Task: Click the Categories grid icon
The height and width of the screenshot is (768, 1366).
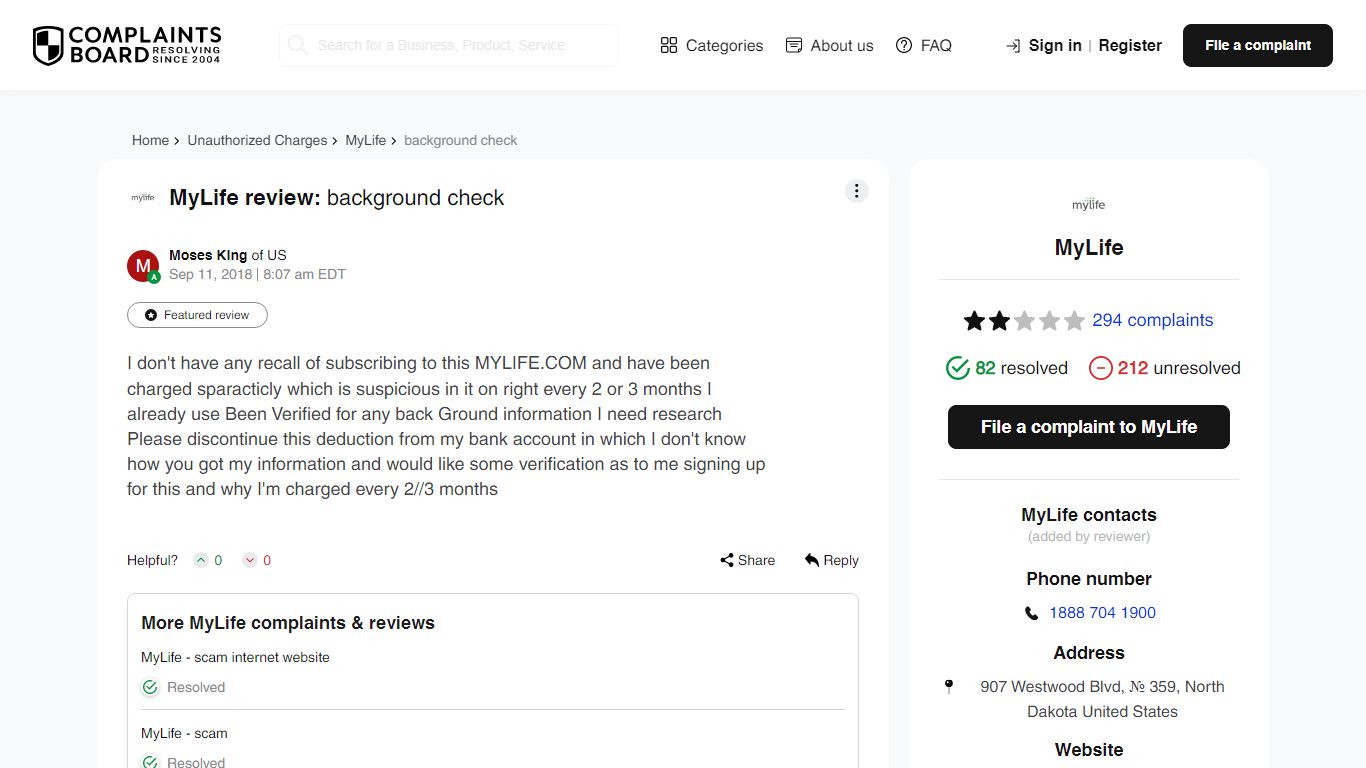Action: click(669, 45)
